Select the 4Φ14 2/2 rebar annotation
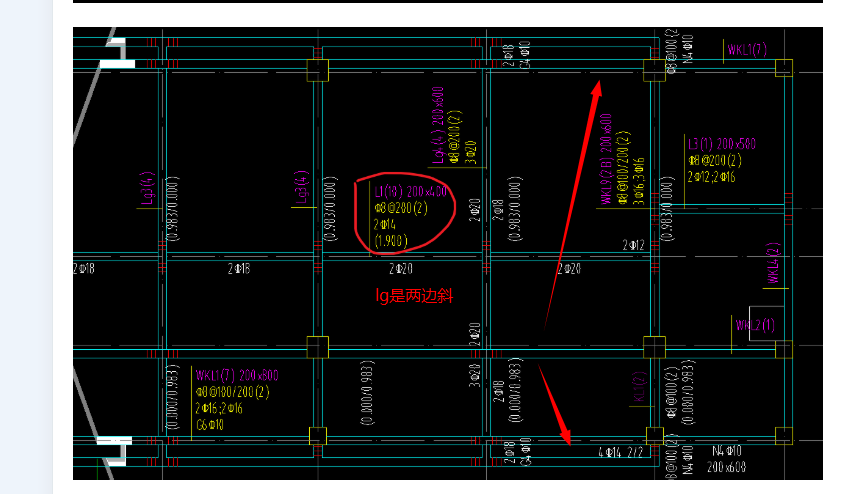Image resolution: width=858 pixels, height=494 pixels. 621,452
